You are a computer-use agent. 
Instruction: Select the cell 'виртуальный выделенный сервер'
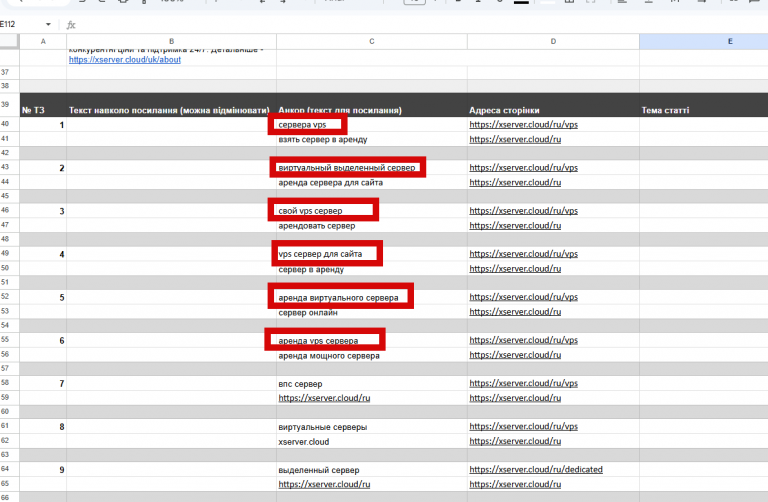point(372,167)
